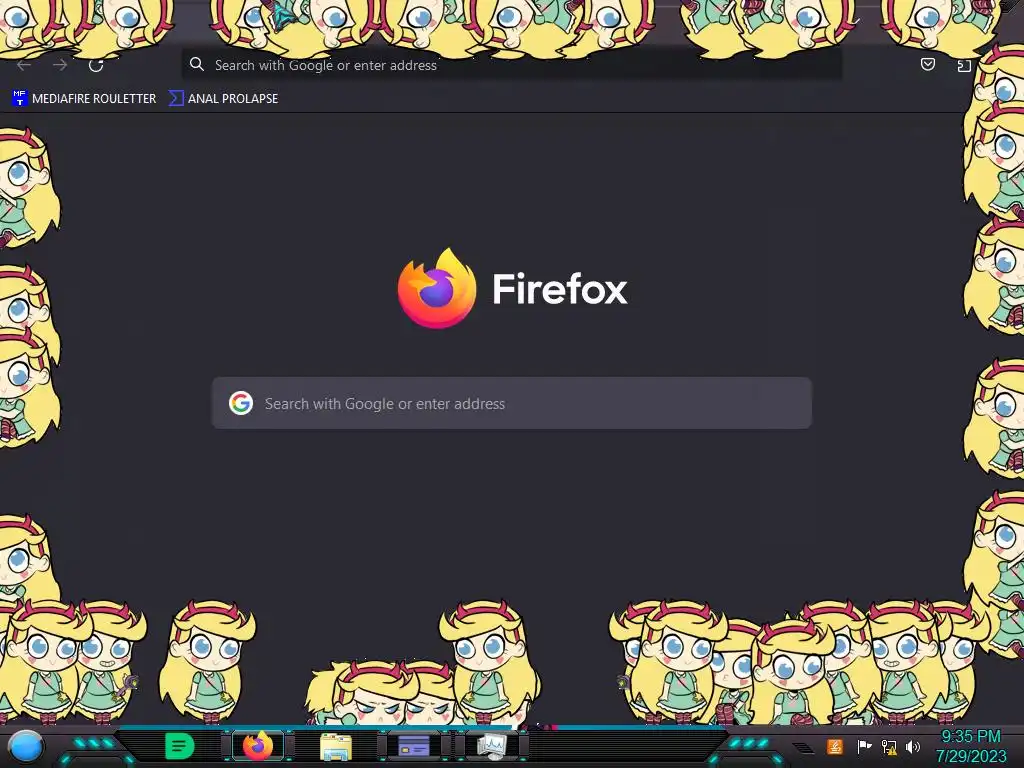Open the Save to Pocket button
The image size is (1024, 768).
coord(927,64)
